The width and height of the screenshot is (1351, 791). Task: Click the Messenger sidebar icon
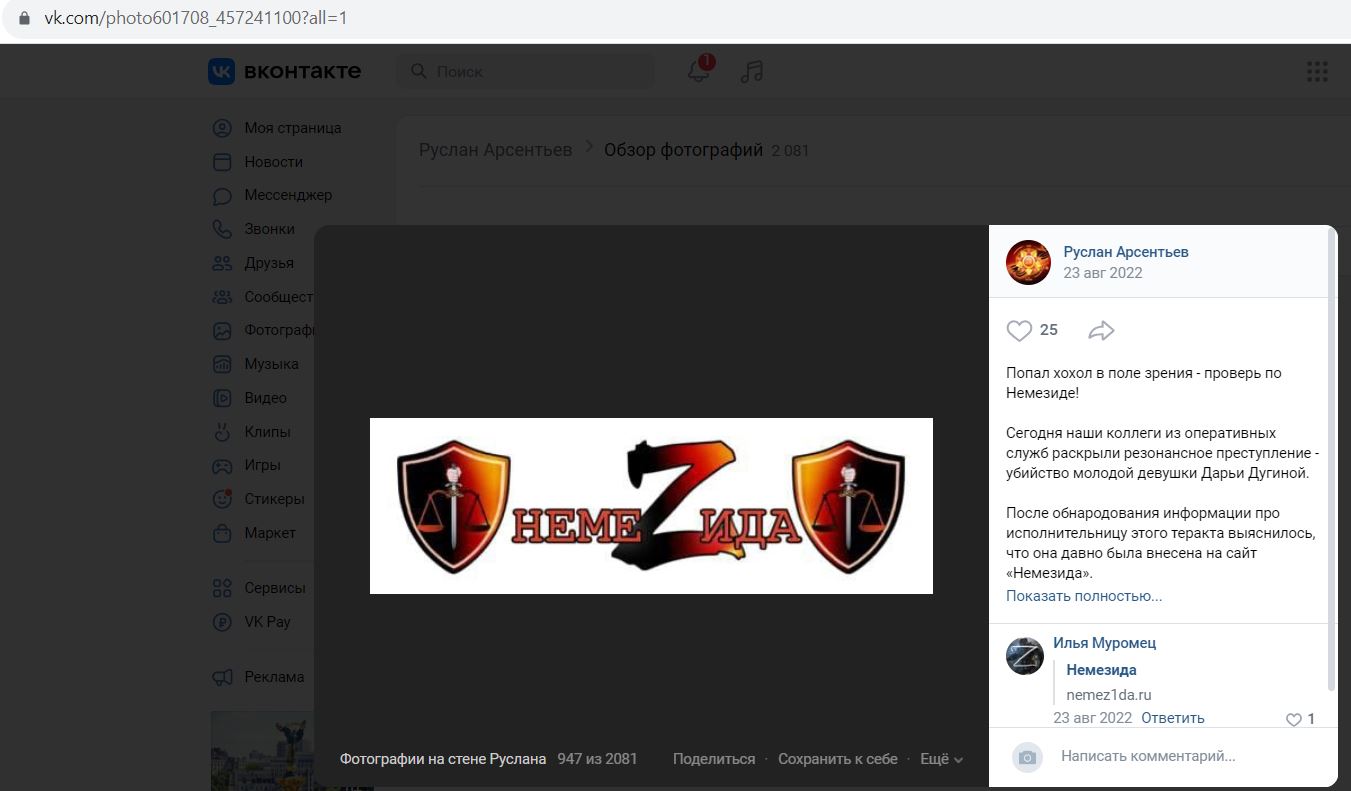tap(222, 195)
